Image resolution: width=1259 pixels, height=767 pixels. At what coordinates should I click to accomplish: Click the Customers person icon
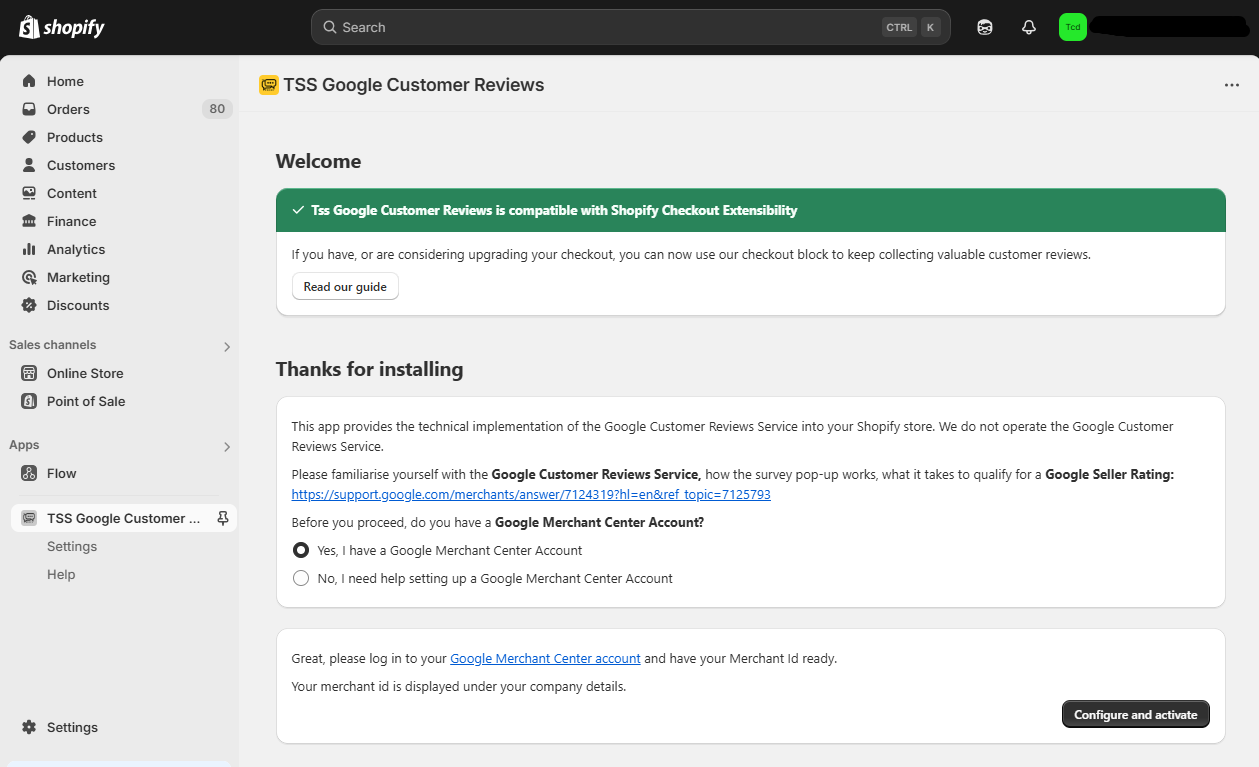coord(29,165)
